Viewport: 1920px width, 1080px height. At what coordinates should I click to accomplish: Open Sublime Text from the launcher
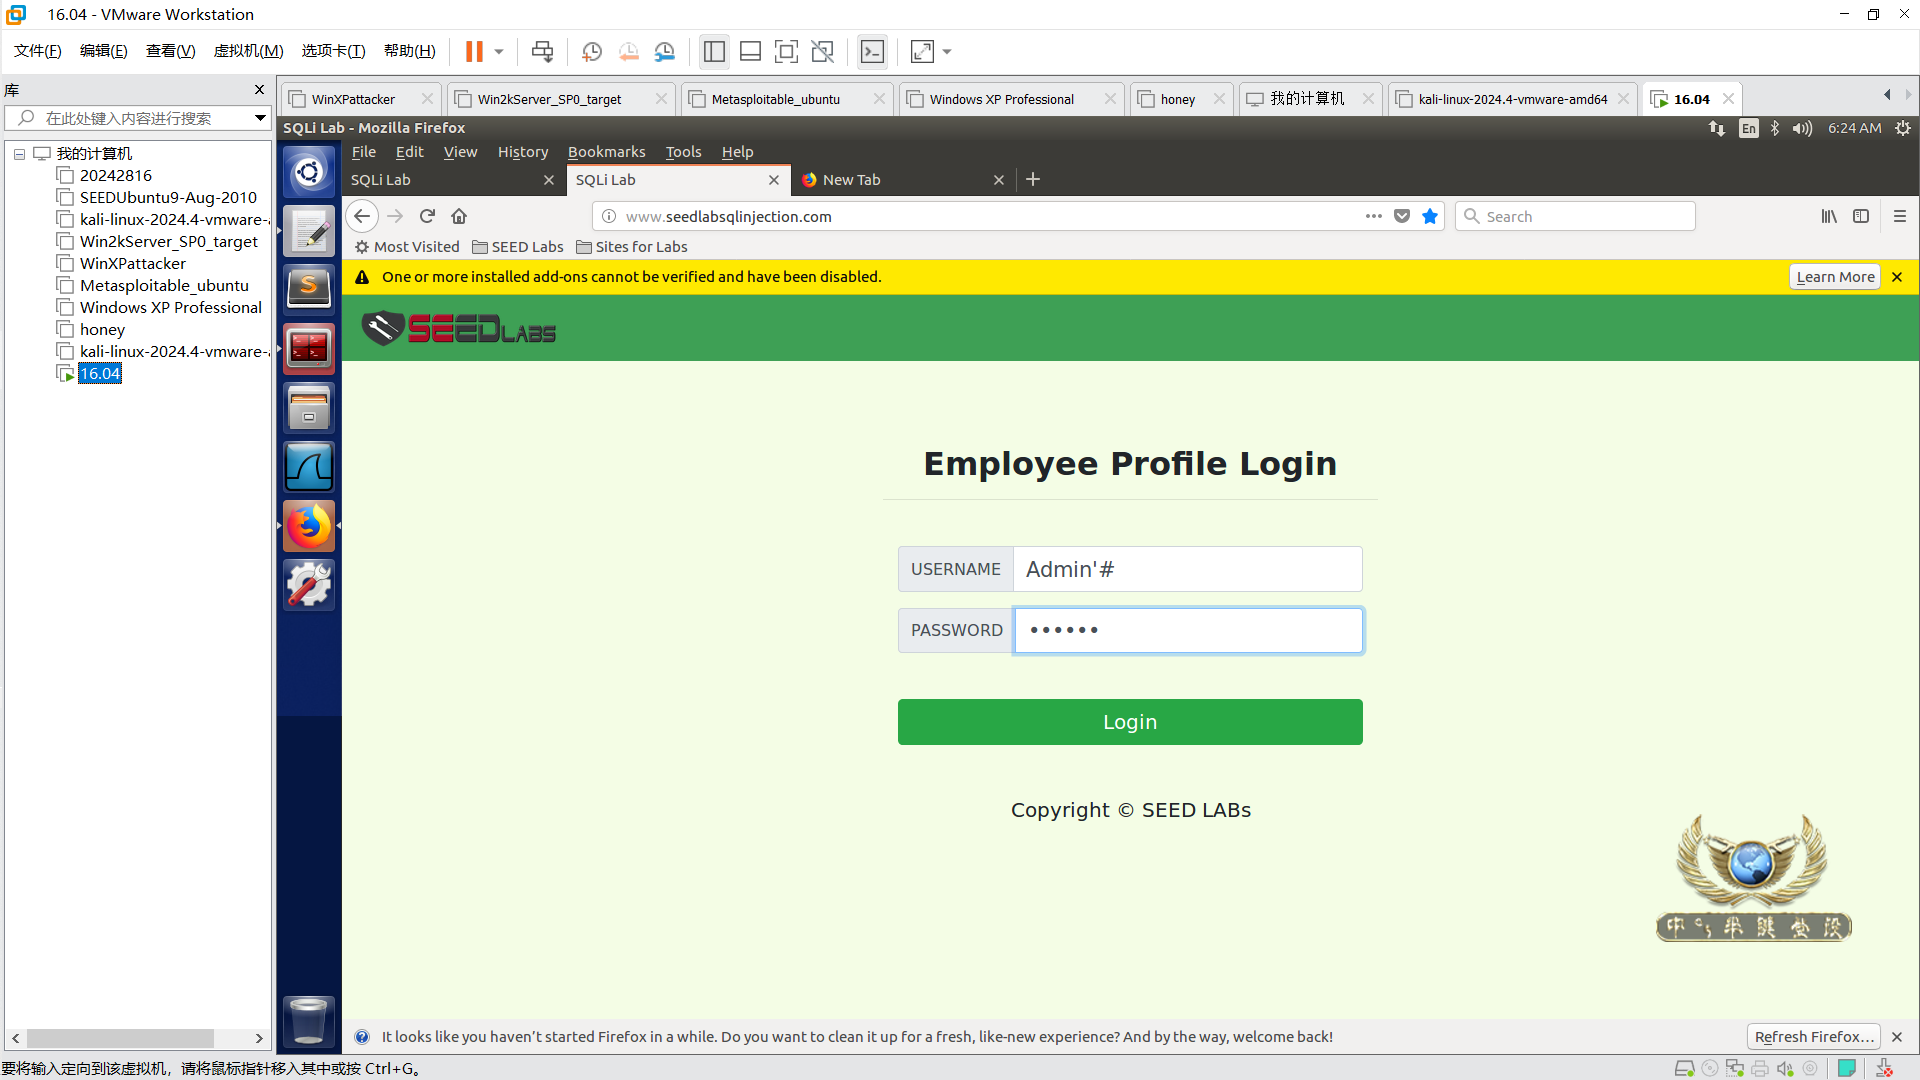point(309,288)
